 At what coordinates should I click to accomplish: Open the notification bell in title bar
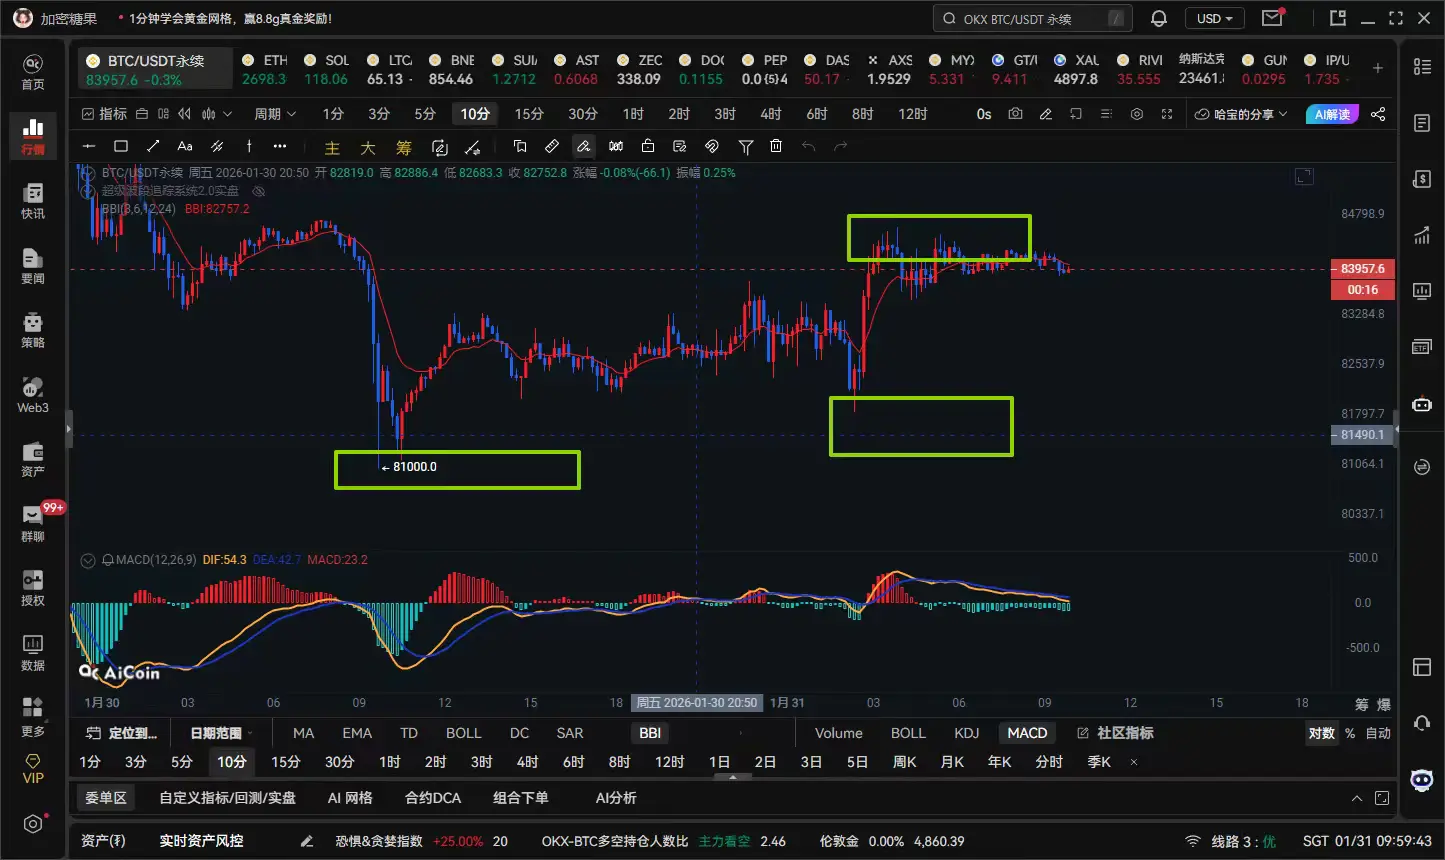point(1159,18)
